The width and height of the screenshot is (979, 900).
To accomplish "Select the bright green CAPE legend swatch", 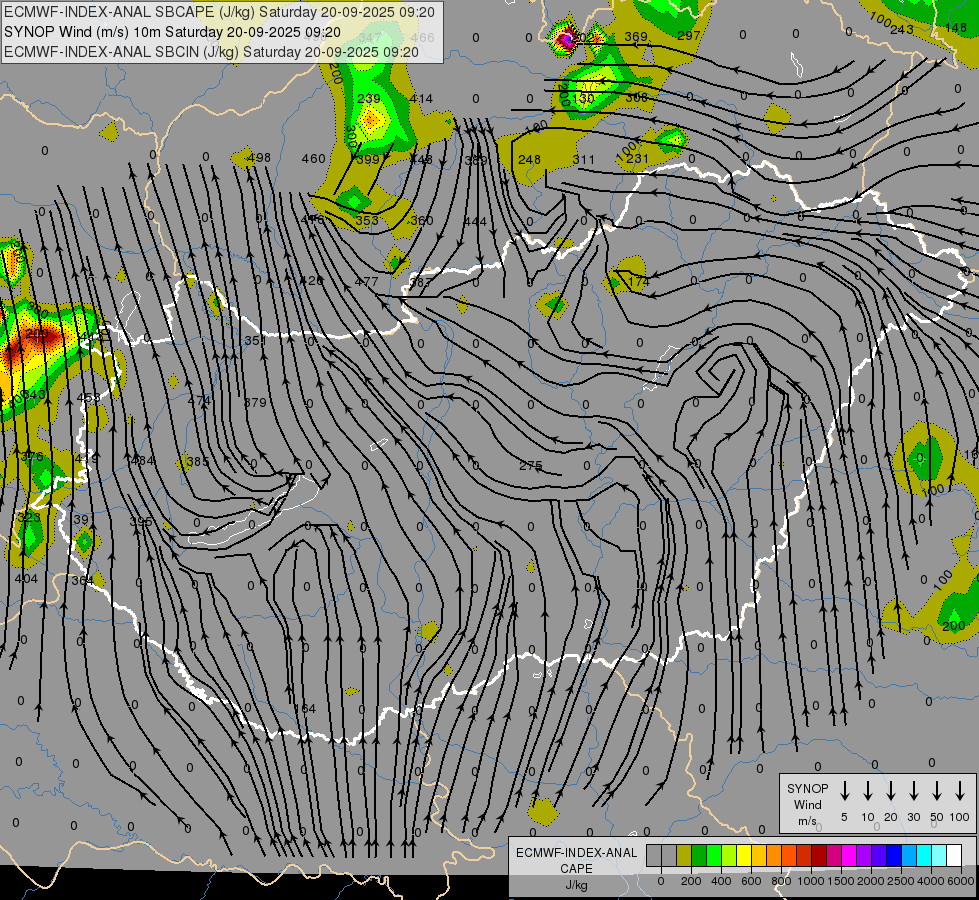I will (x=714, y=856).
